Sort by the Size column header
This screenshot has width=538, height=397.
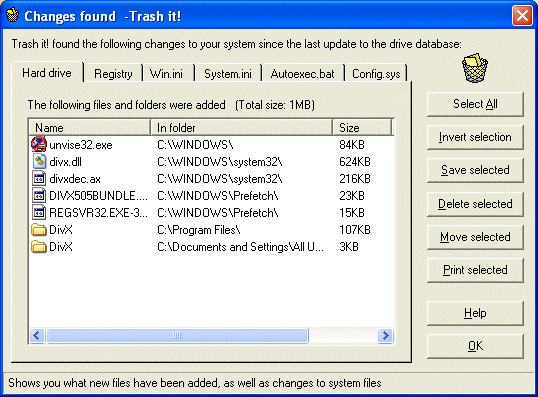point(362,127)
